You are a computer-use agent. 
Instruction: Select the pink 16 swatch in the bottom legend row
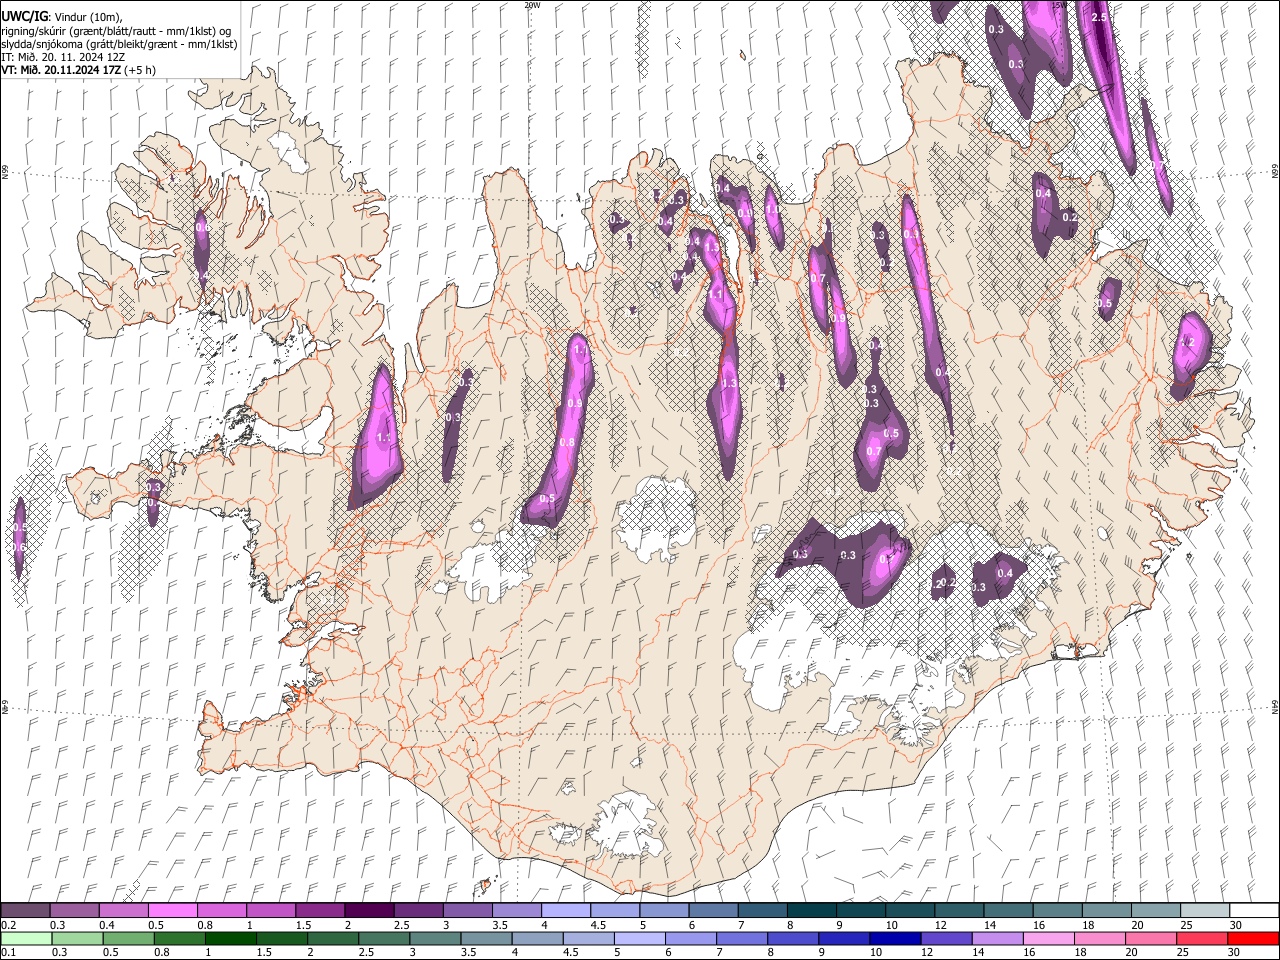(x=1047, y=939)
